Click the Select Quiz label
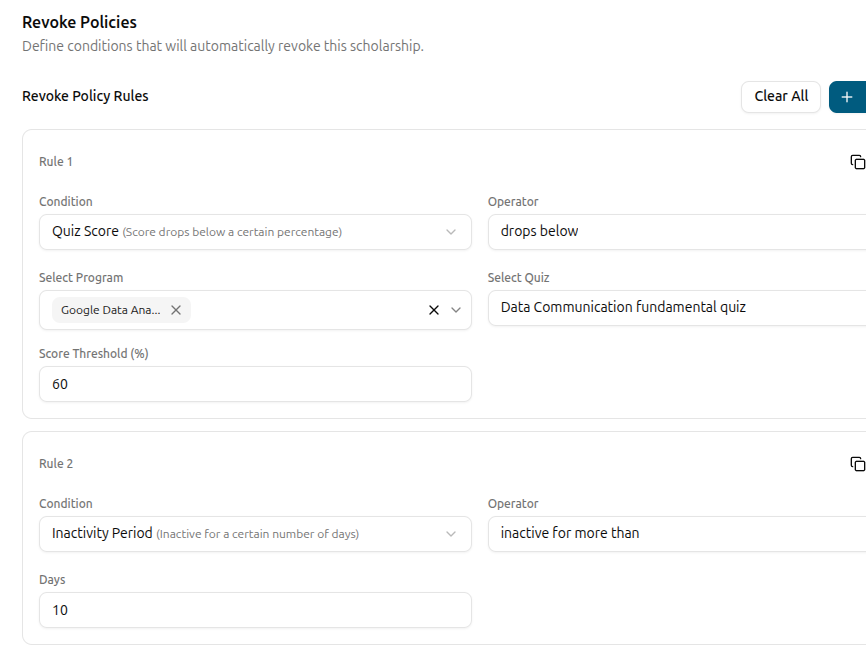 [x=519, y=278]
